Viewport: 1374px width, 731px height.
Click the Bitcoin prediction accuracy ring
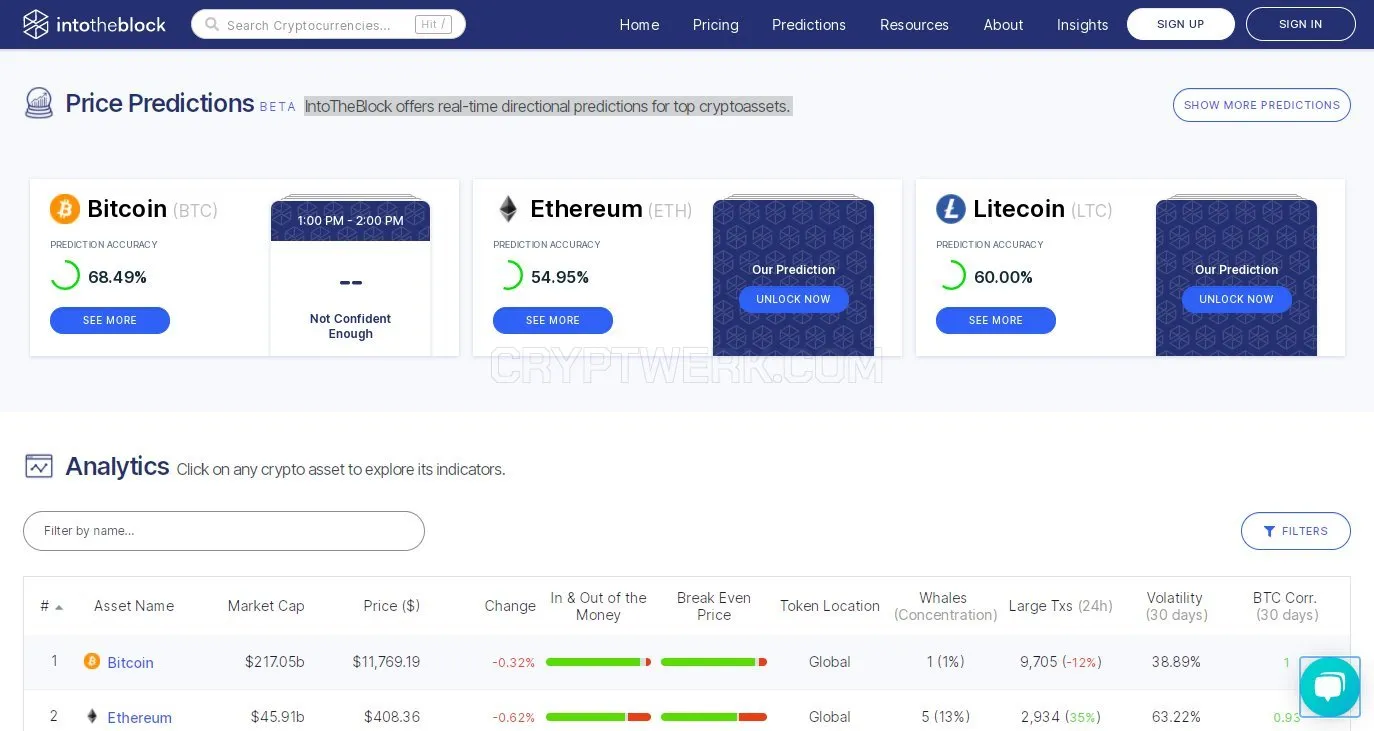point(65,275)
